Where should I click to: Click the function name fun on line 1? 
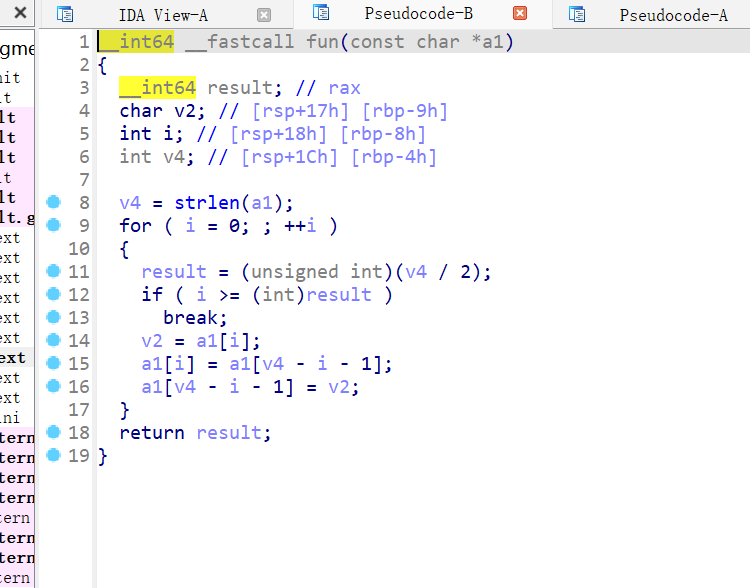click(323, 42)
